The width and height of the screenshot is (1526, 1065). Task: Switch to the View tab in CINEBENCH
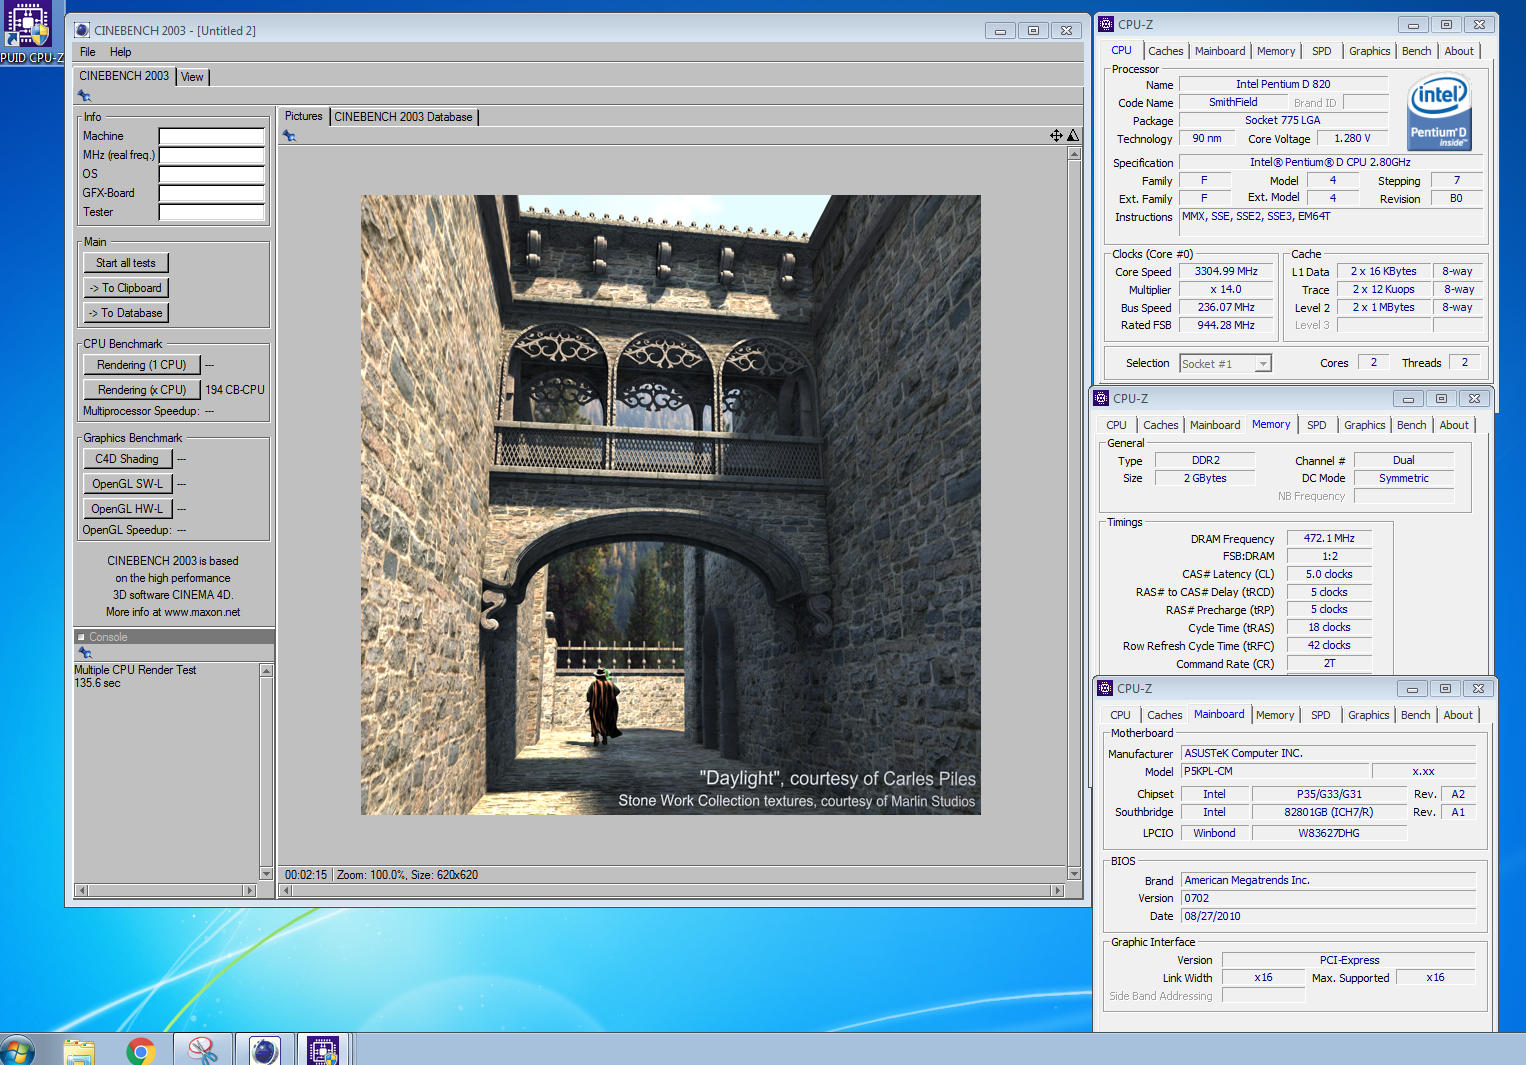pyautogui.click(x=192, y=77)
